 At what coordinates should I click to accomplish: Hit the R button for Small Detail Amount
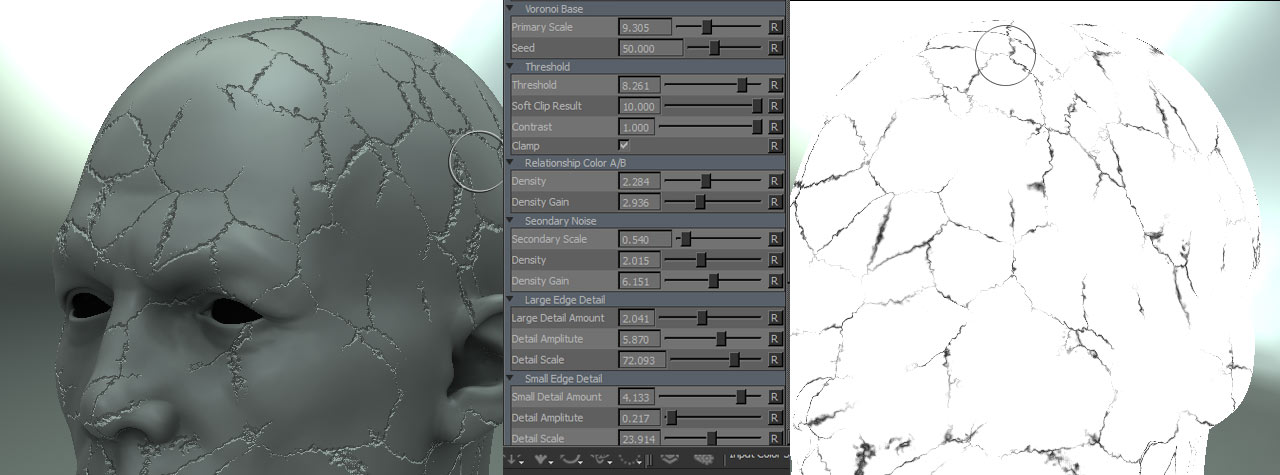click(x=775, y=397)
